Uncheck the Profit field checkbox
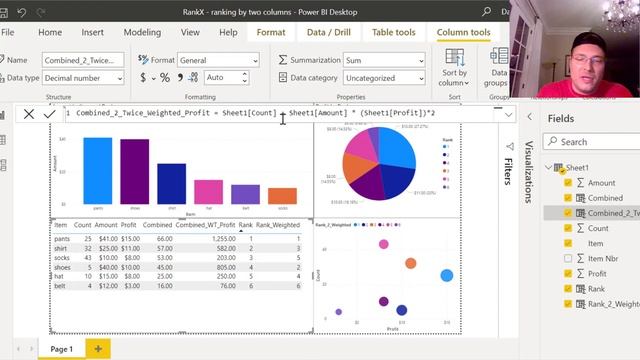The image size is (640, 360). pos(568,273)
